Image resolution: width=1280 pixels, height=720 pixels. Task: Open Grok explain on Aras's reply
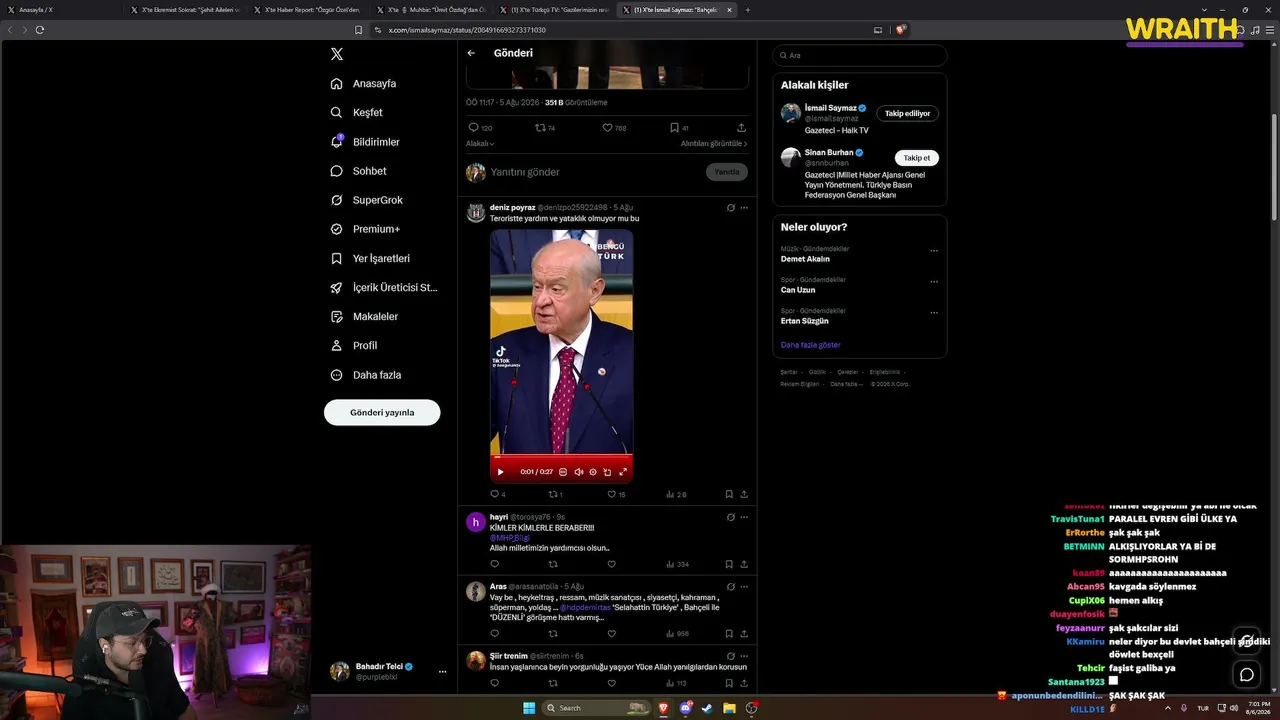point(731,587)
